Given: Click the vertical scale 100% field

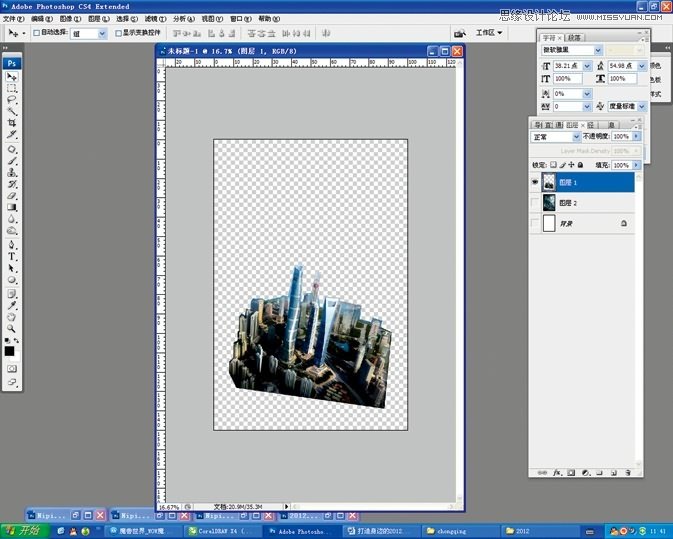Looking at the screenshot, I should (x=568, y=79).
